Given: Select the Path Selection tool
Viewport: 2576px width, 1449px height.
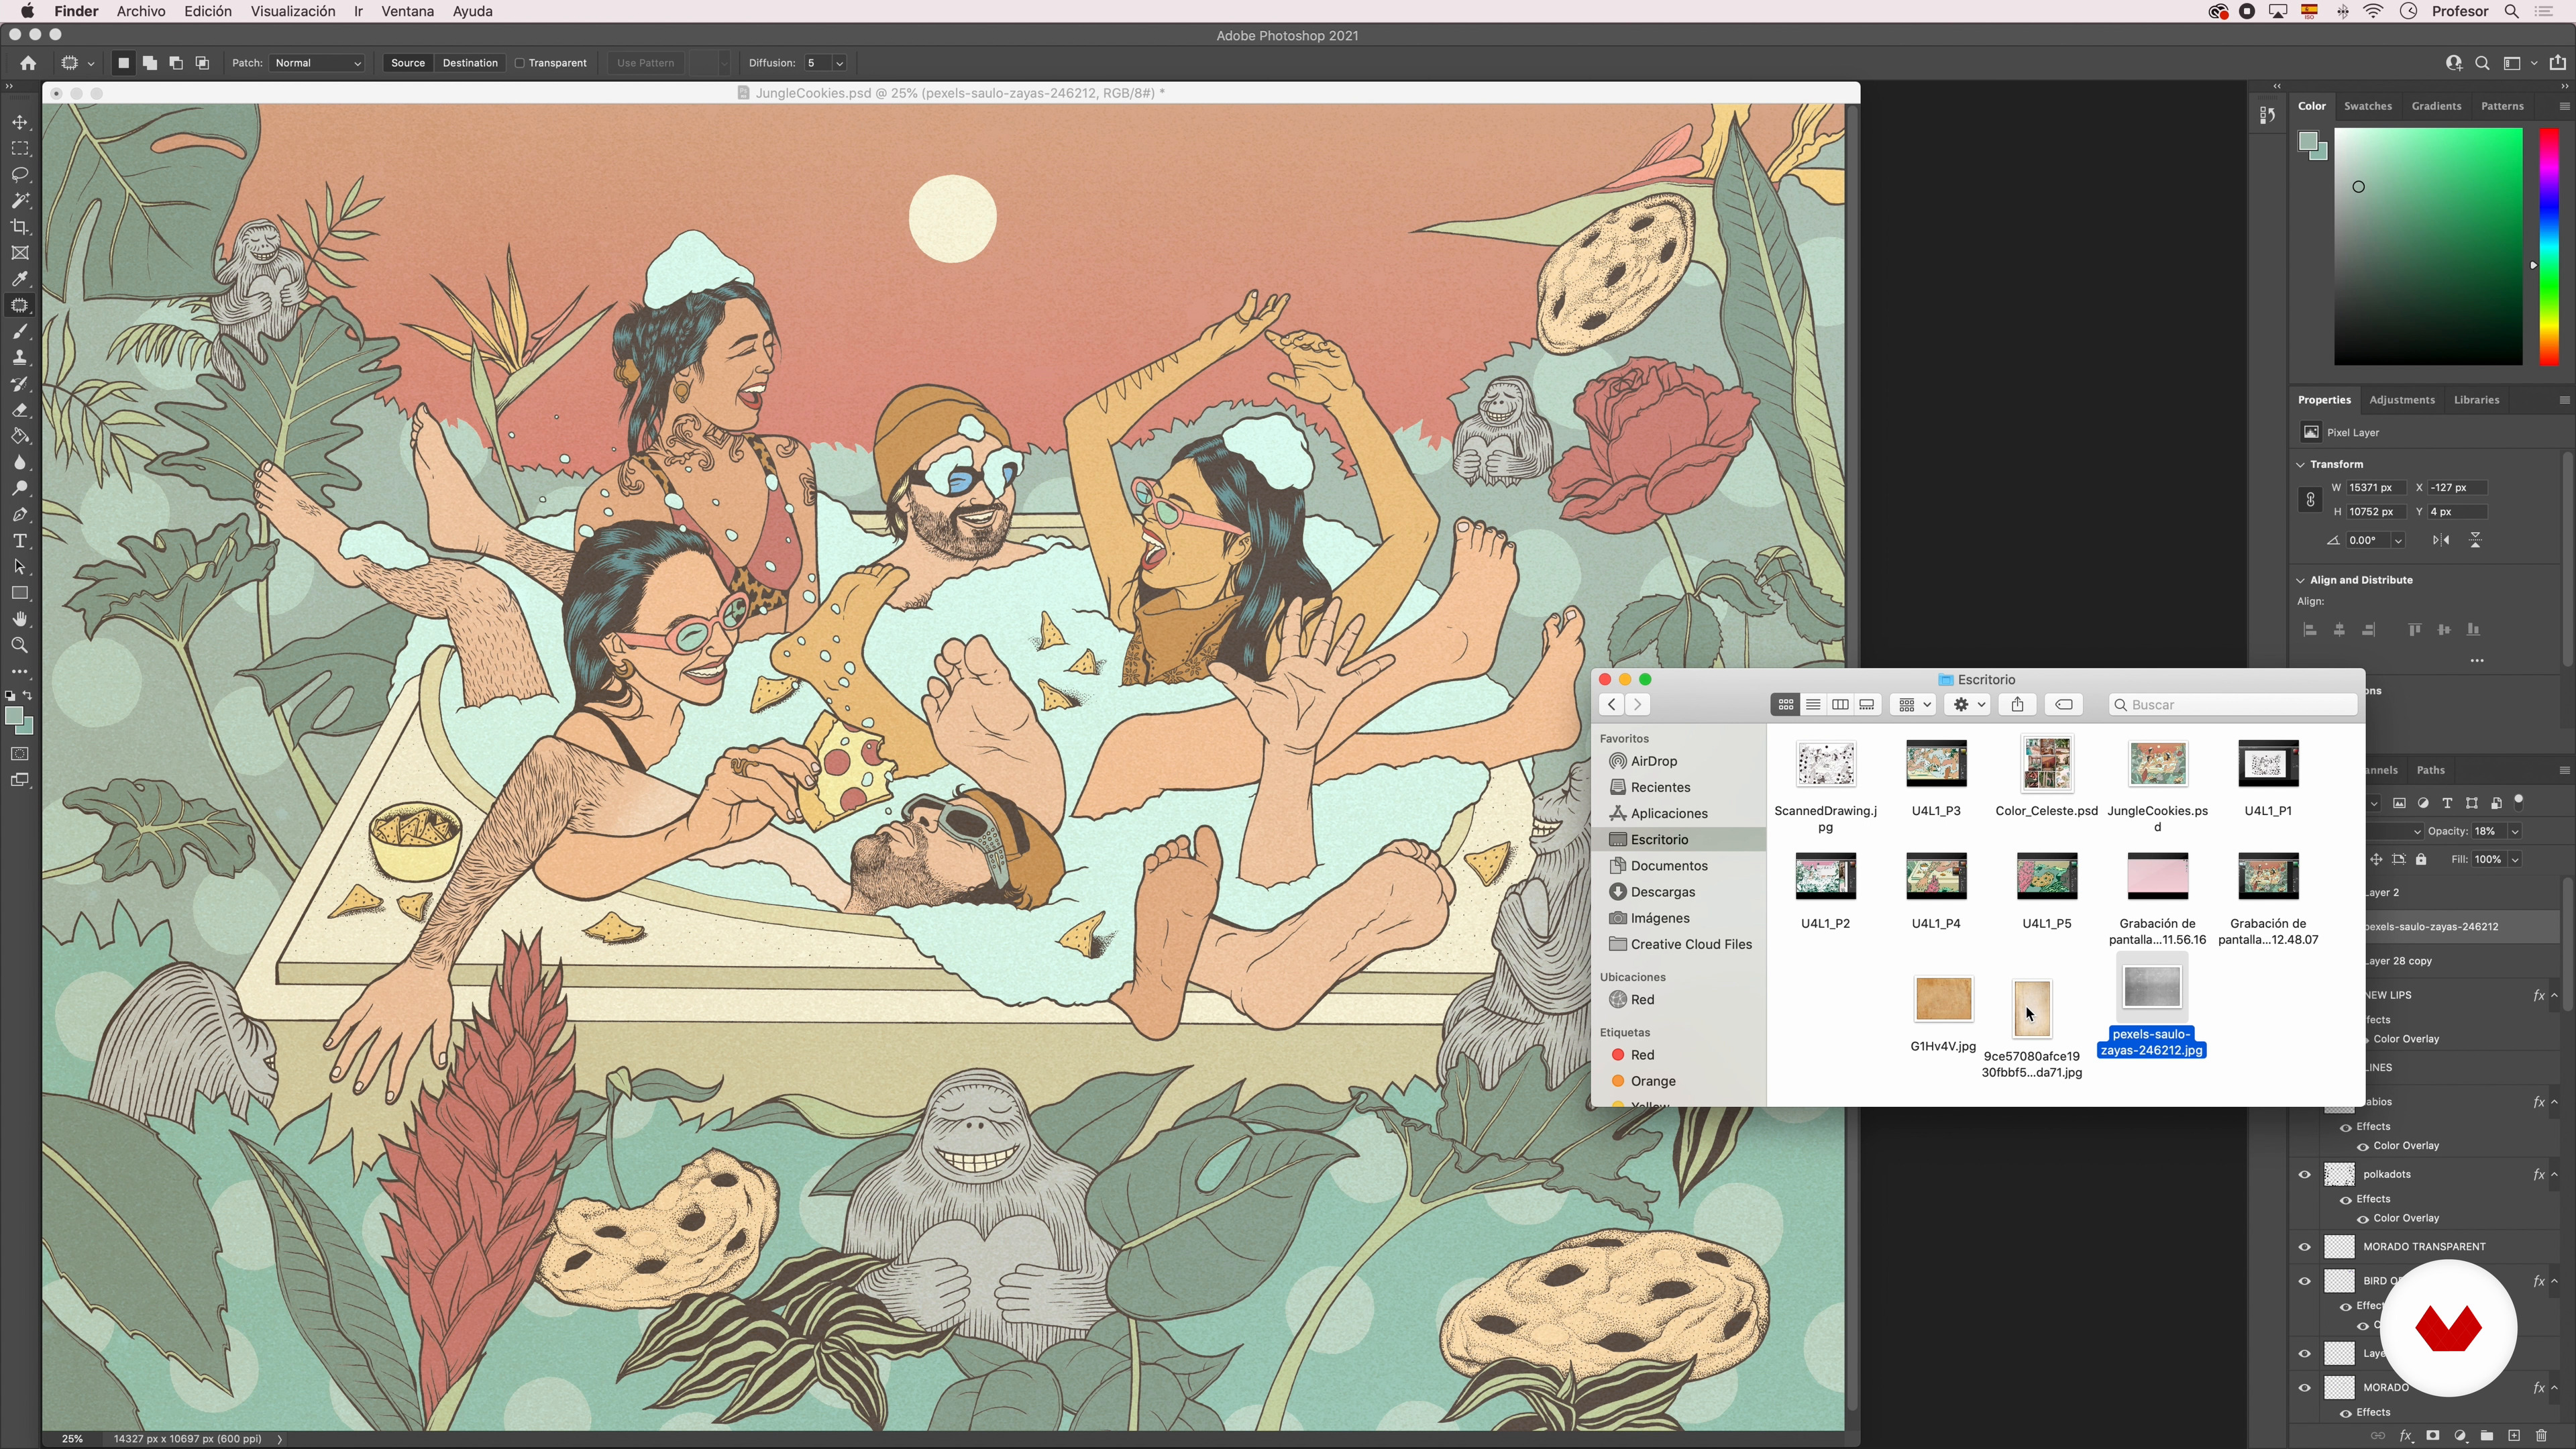Looking at the screenshot, I should pyautogui.click(x=20, y=567).
